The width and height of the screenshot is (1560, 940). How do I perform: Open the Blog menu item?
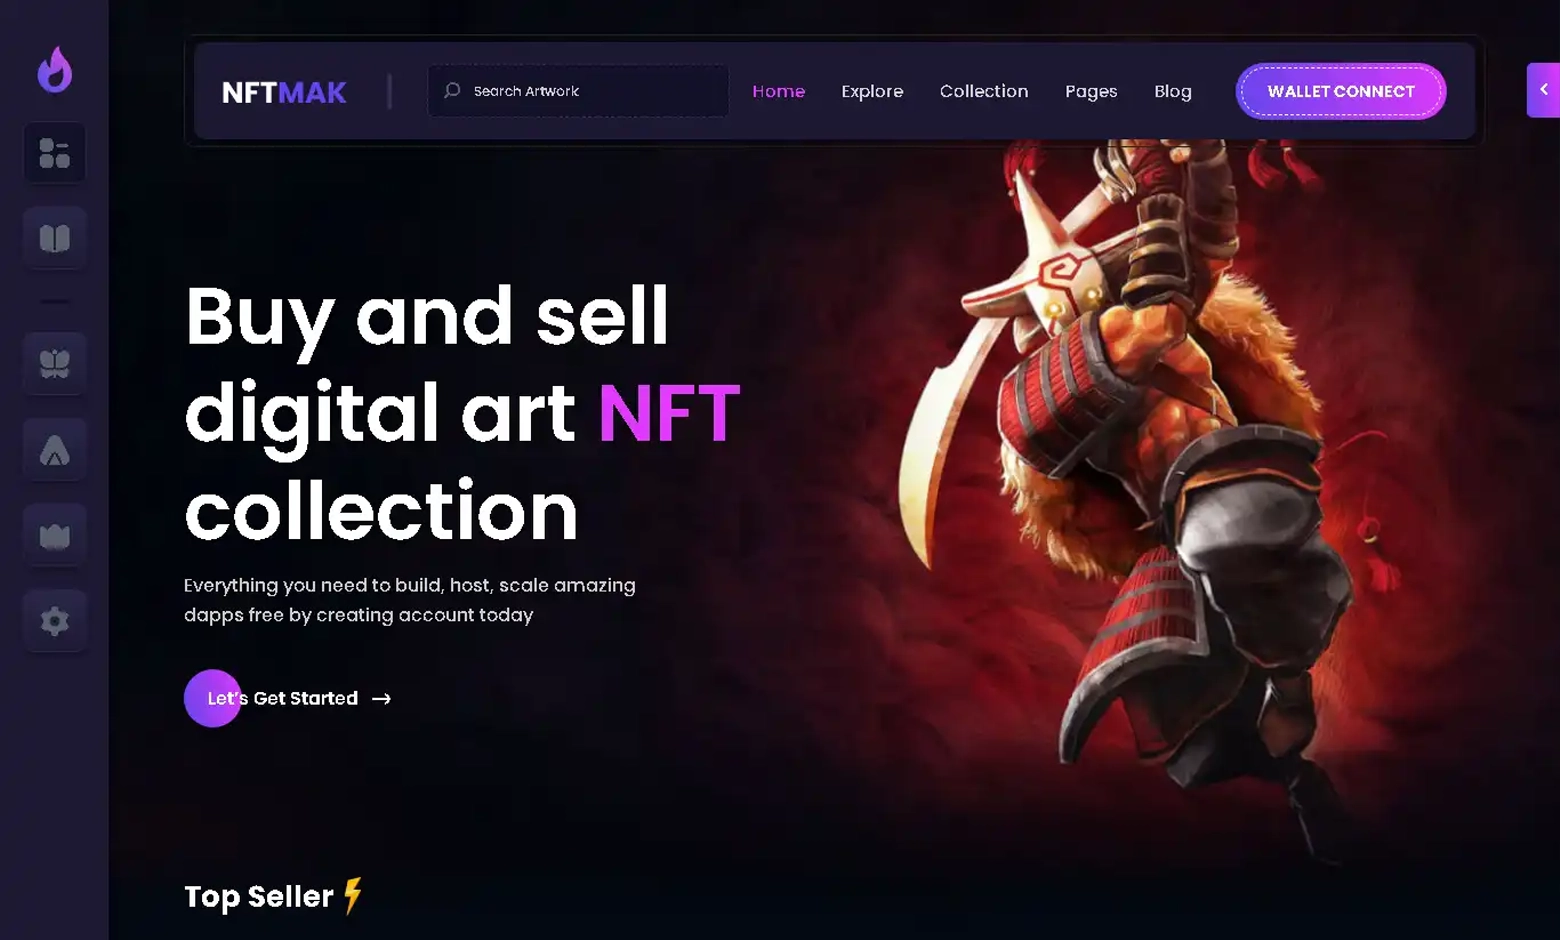tap(1173, 91)
